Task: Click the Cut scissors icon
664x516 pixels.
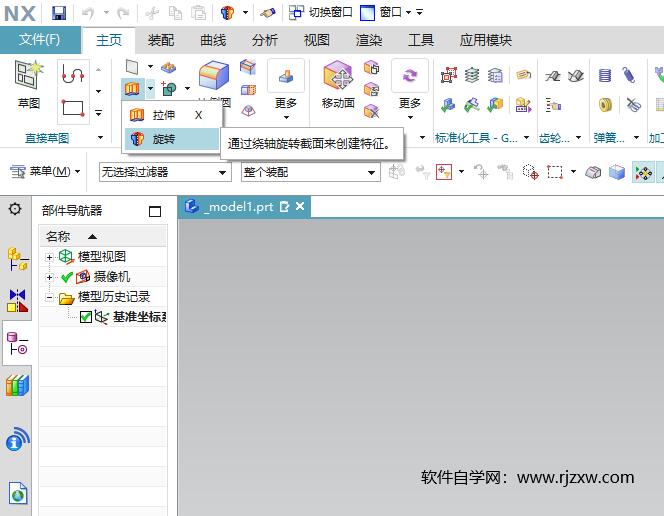Action: coord(152,13)
